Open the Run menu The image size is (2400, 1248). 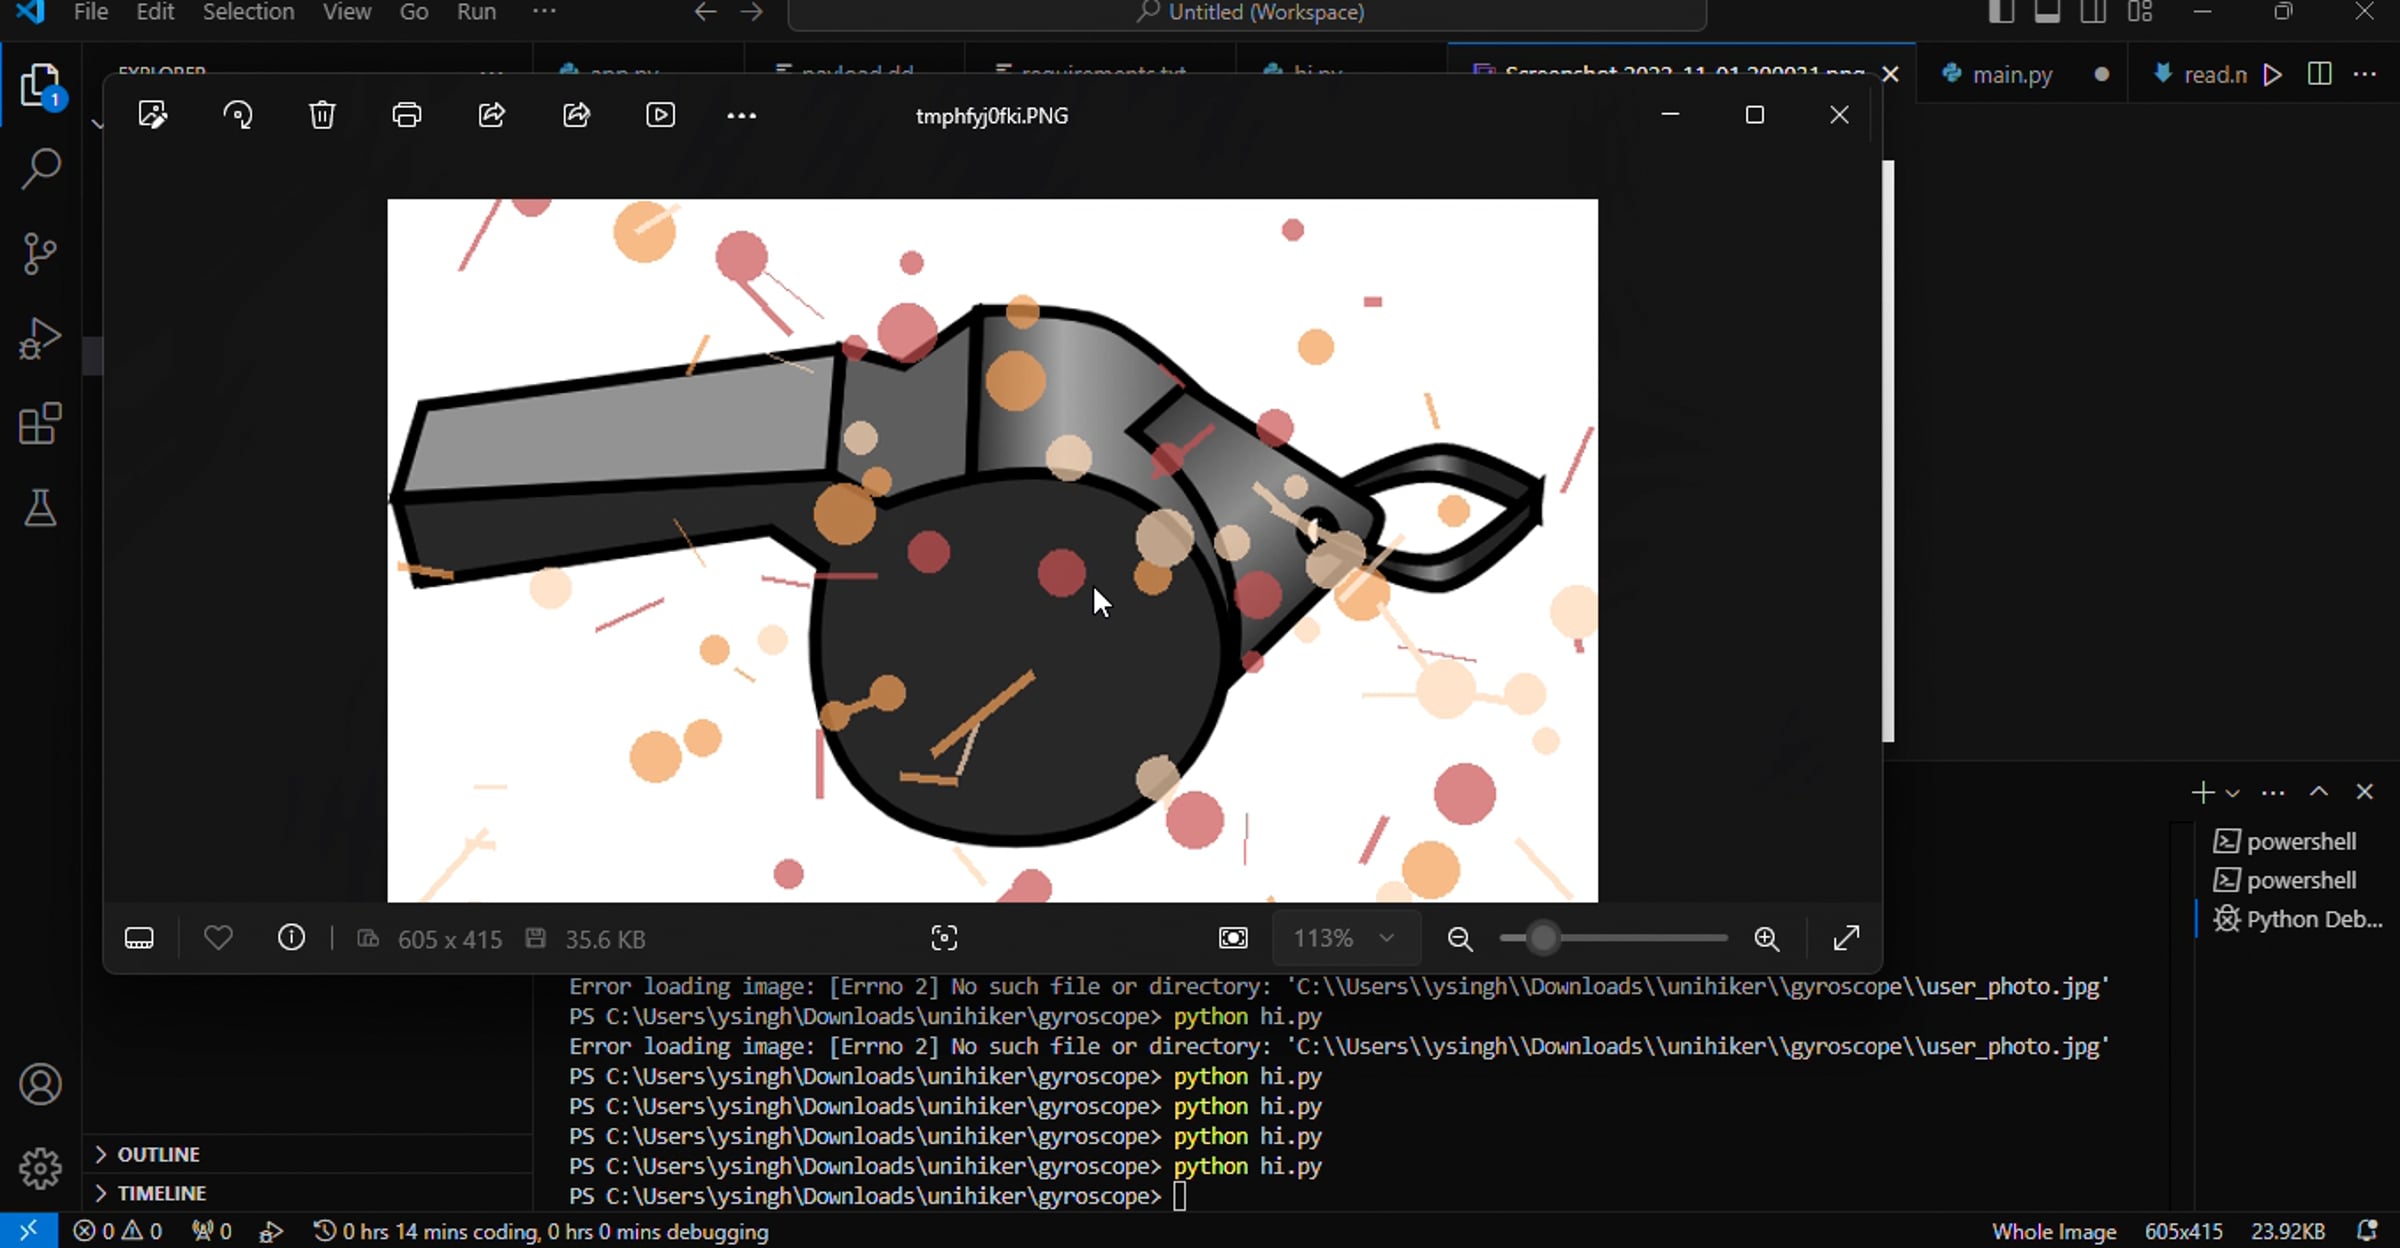[x=476, y=12]
